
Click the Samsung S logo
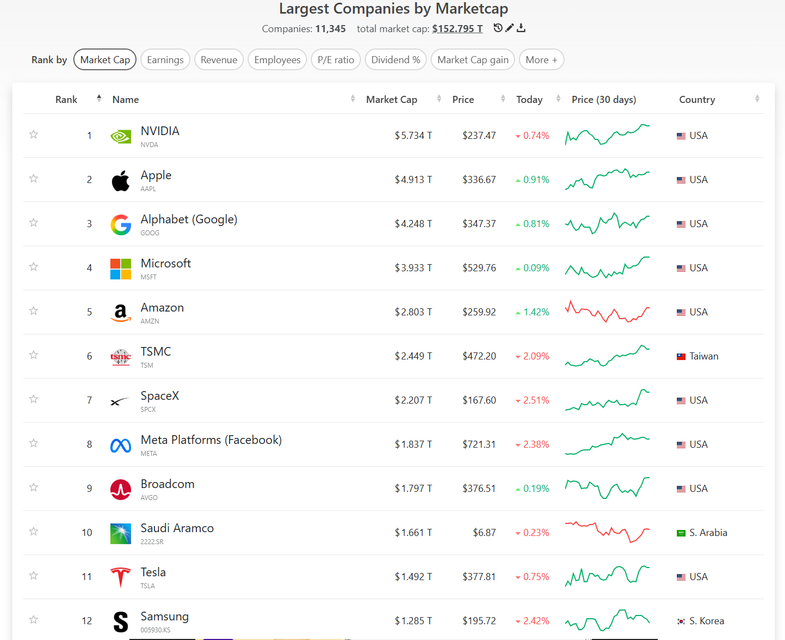pos(121,621)
